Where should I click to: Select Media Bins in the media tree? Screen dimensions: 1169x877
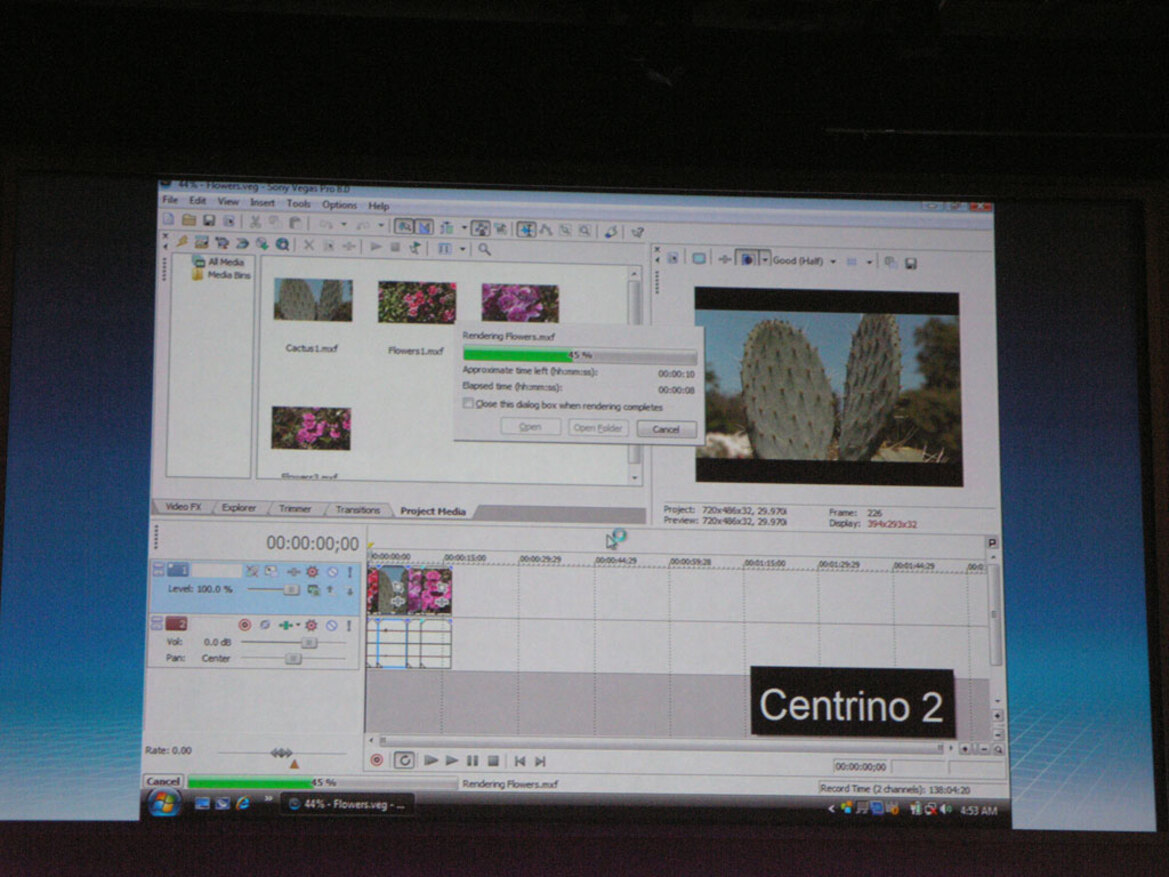pos(222,274)
